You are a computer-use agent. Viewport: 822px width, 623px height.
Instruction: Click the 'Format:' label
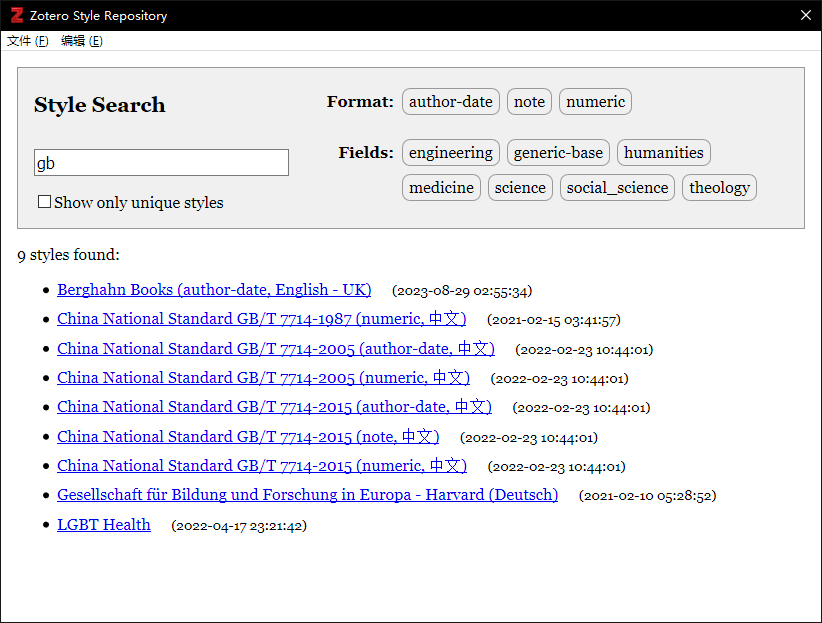pos(360,101)
